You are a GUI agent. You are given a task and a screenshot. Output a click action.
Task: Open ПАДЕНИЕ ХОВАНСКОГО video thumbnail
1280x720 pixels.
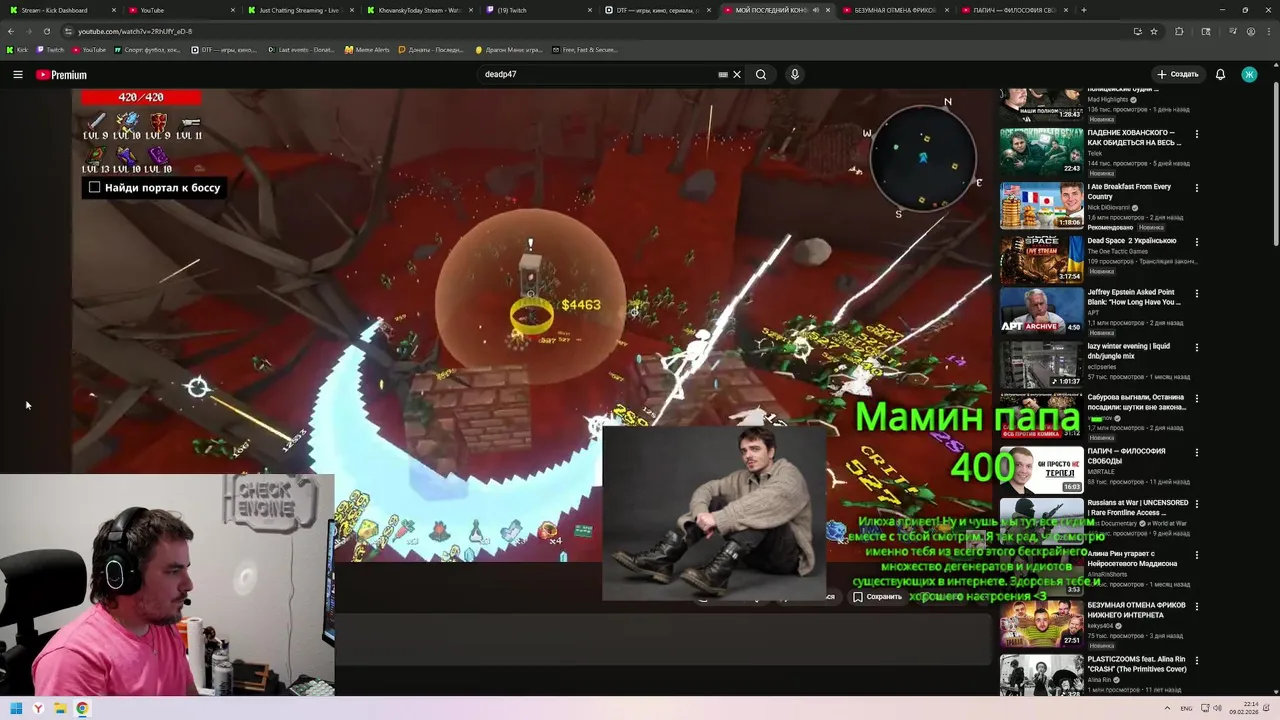(x=1041, y=151)
